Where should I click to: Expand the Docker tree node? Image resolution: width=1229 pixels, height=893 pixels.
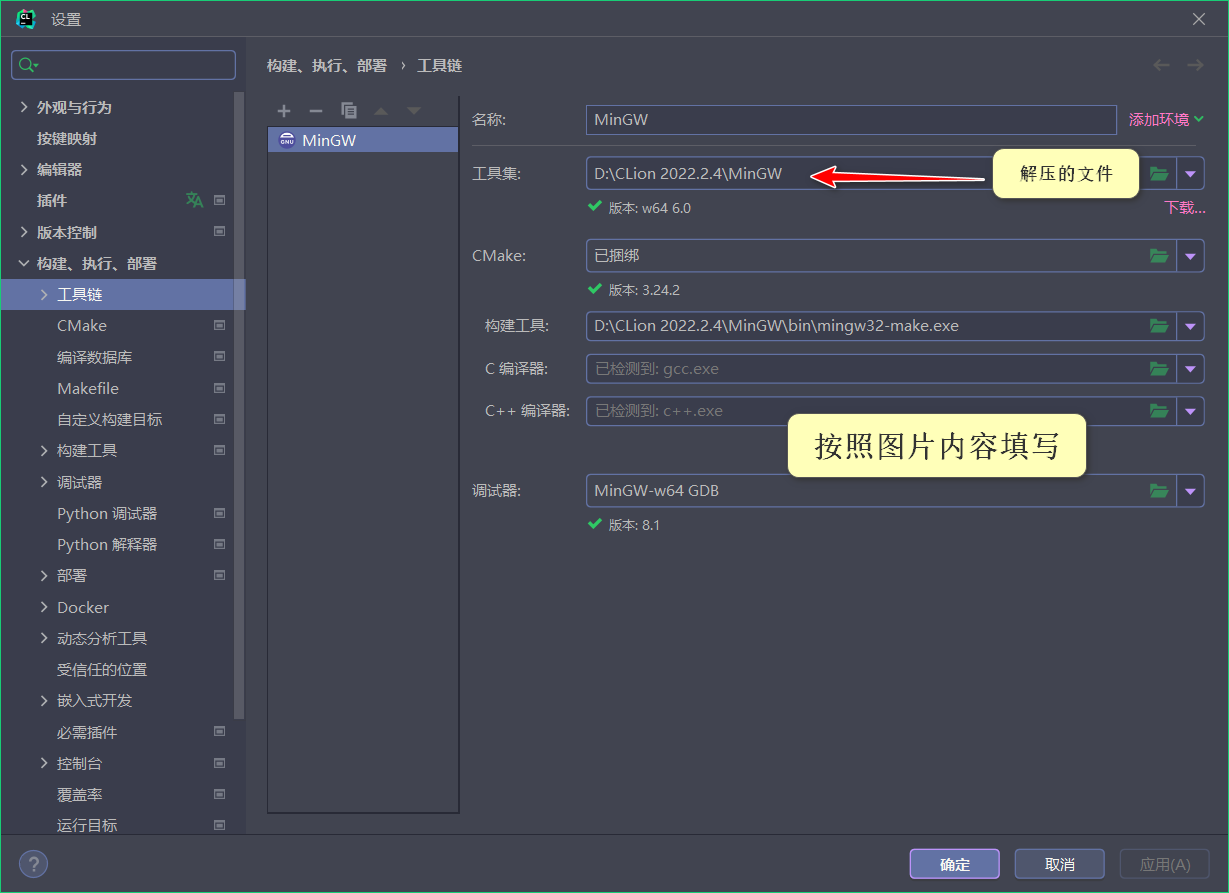point(44,607)
